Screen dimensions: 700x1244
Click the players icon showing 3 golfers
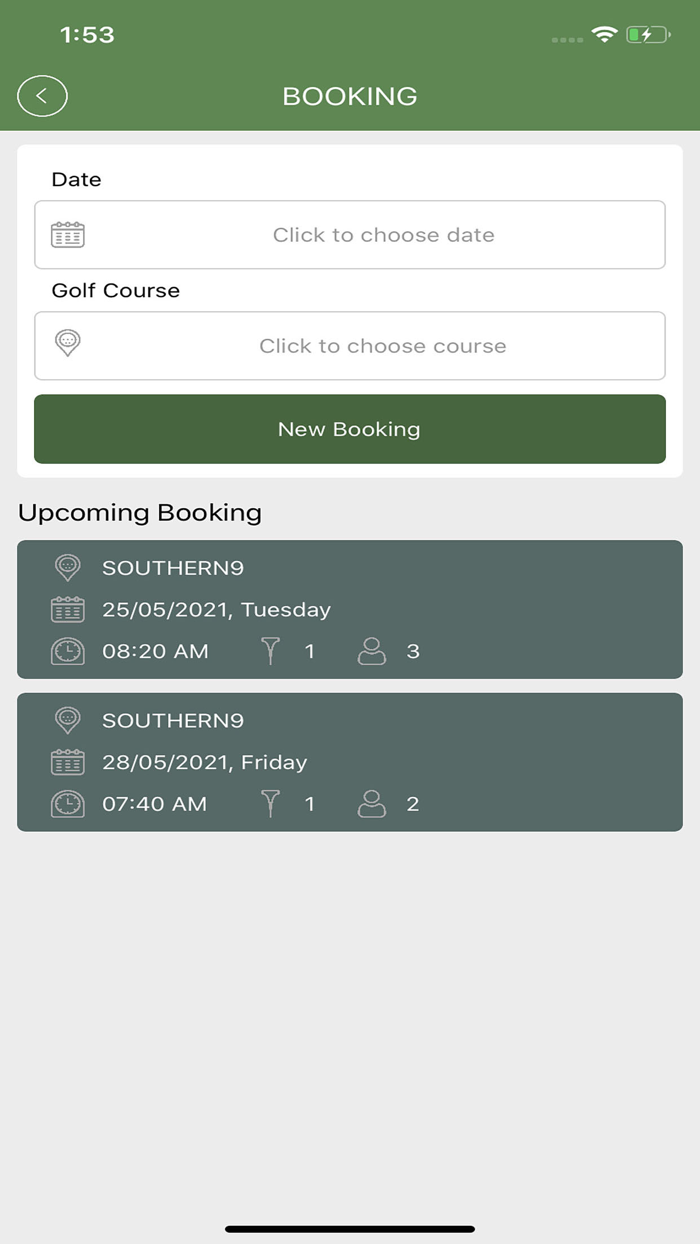tap(372, 650)
